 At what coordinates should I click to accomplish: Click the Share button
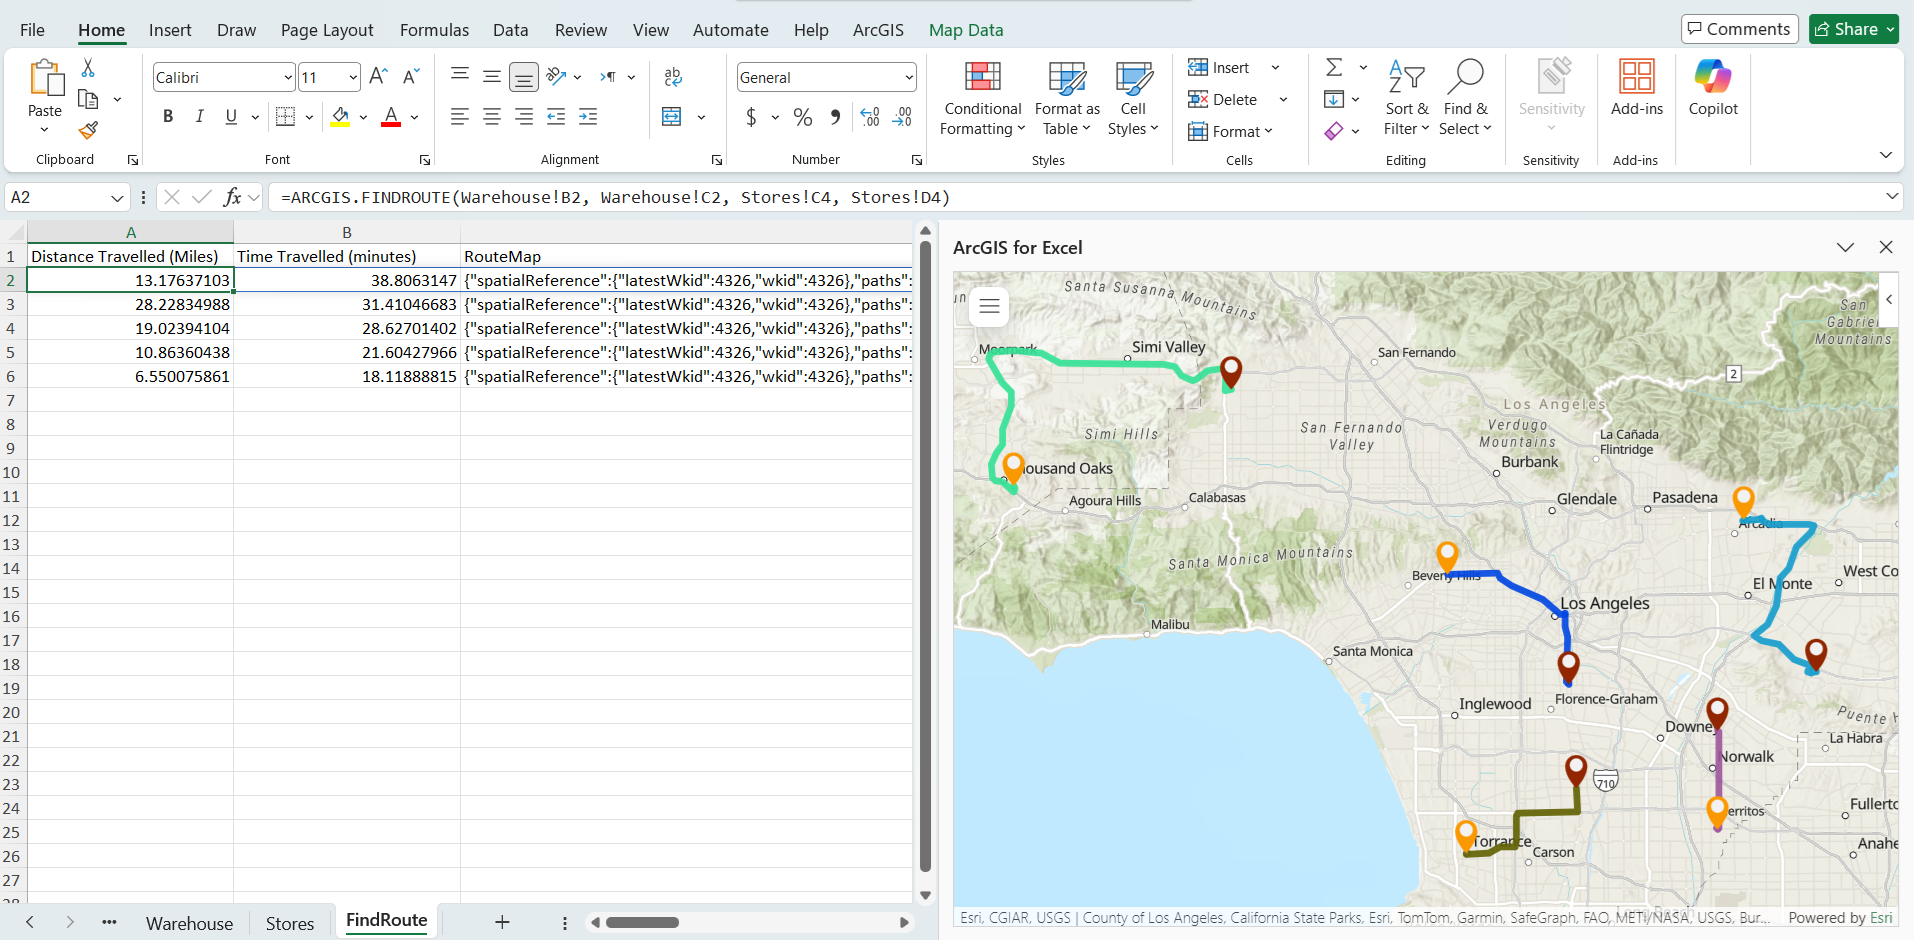coord(1846,29)
